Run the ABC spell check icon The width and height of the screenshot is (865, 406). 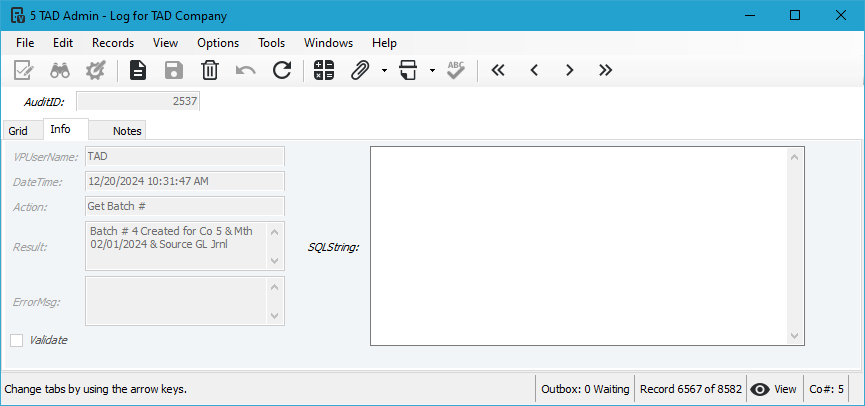coord(456,71)
